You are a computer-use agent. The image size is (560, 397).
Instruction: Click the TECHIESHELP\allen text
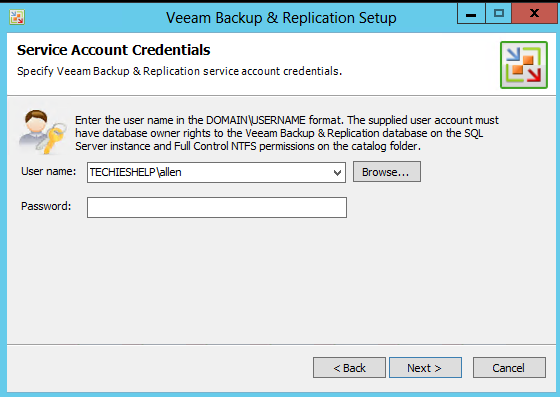[135, 172]
